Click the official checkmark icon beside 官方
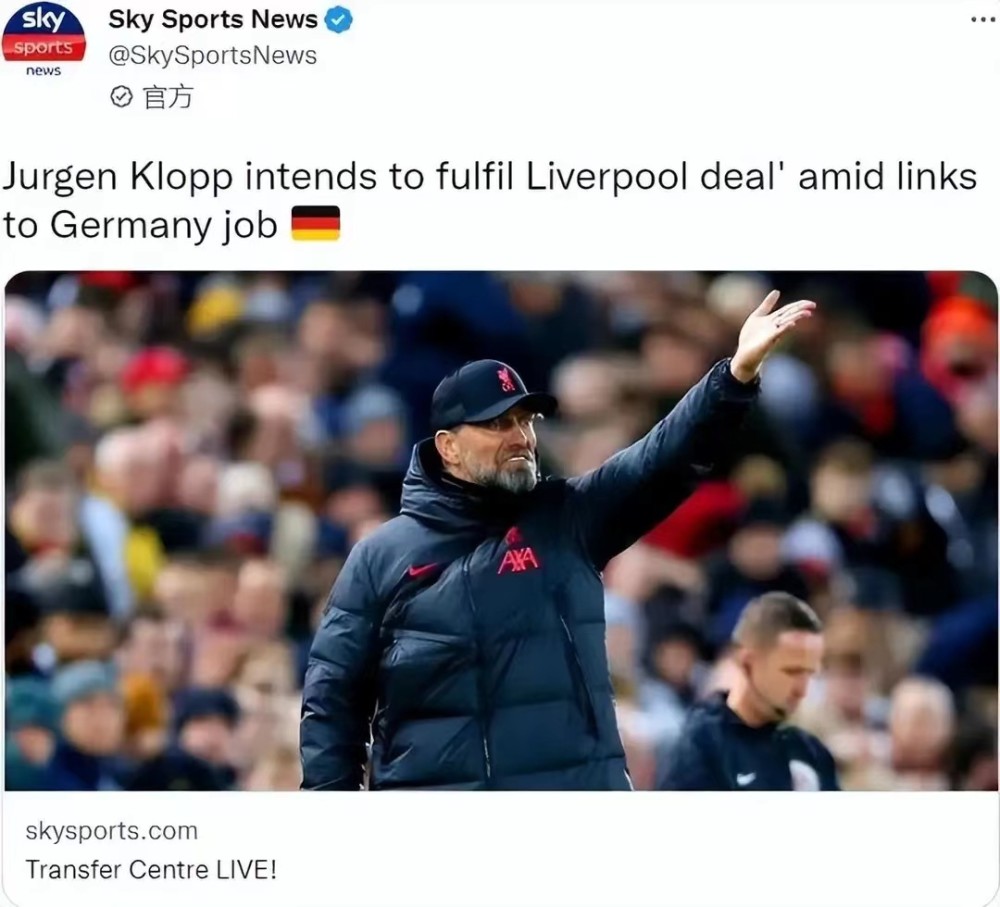Viewport: 1000px width, 907px height. point(121,98)
